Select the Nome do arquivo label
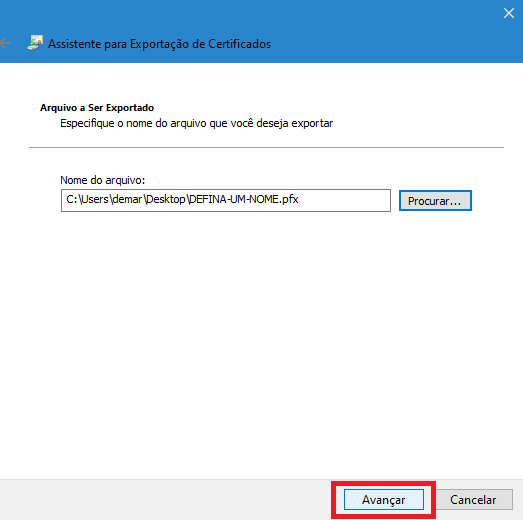The image size is (523, 520). tap(102, 180)
